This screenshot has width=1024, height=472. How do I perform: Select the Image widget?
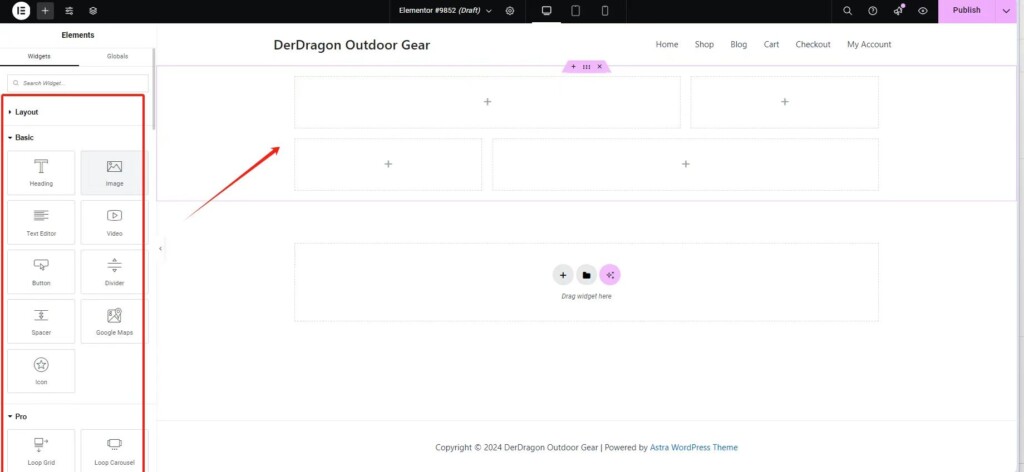114,173
